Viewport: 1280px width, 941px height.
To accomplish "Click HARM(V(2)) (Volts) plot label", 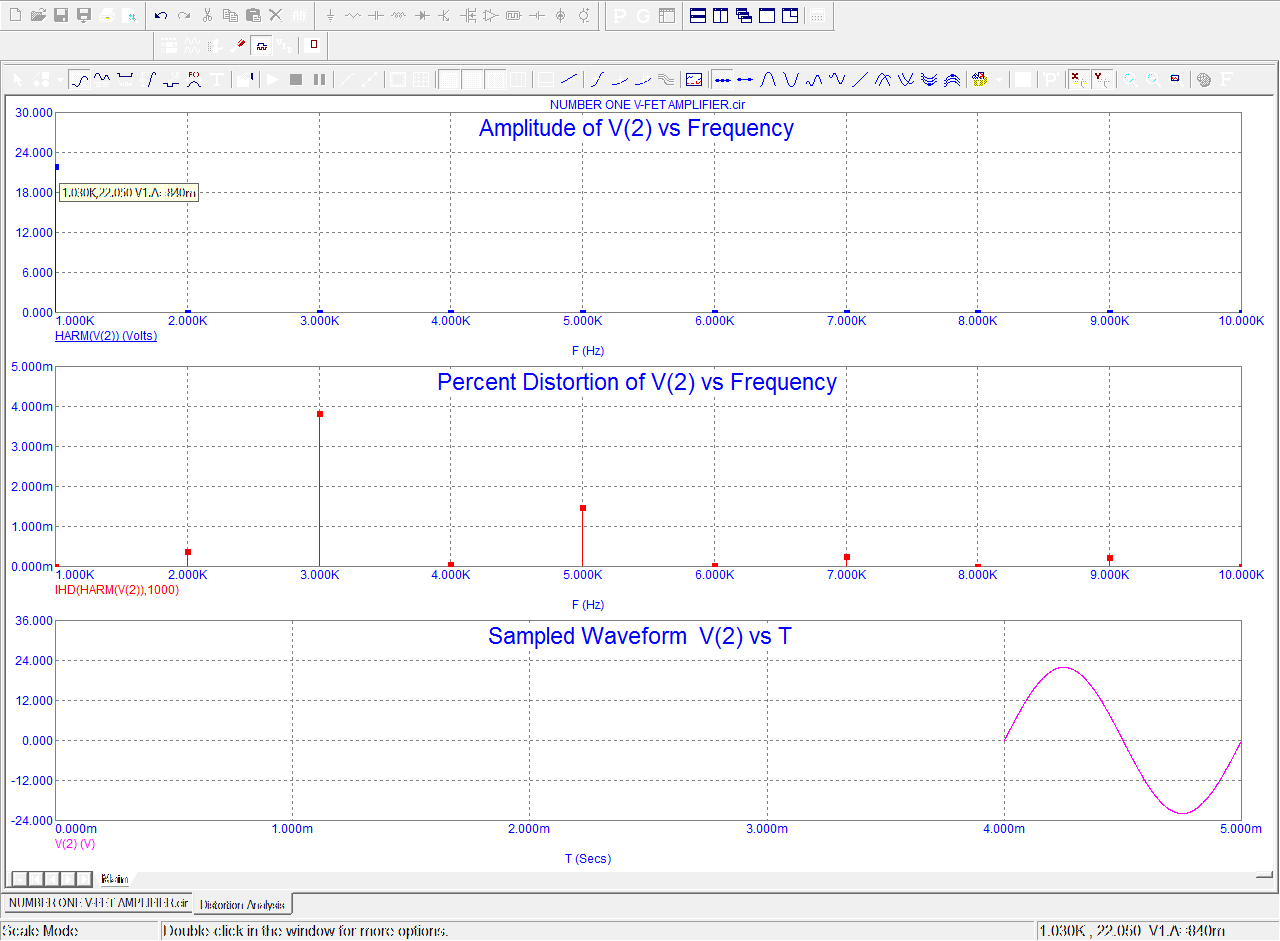I will tap(106, 336).
